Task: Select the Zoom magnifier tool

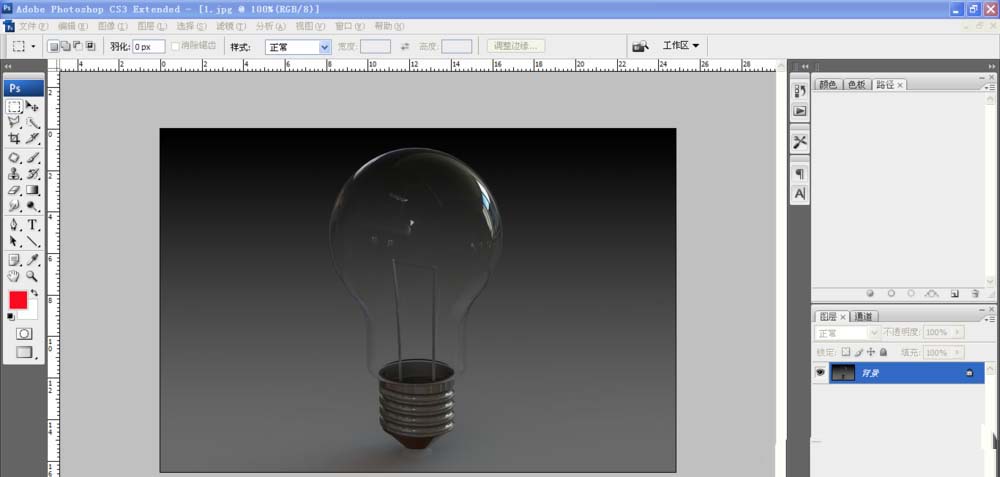Action: [33, 276]
